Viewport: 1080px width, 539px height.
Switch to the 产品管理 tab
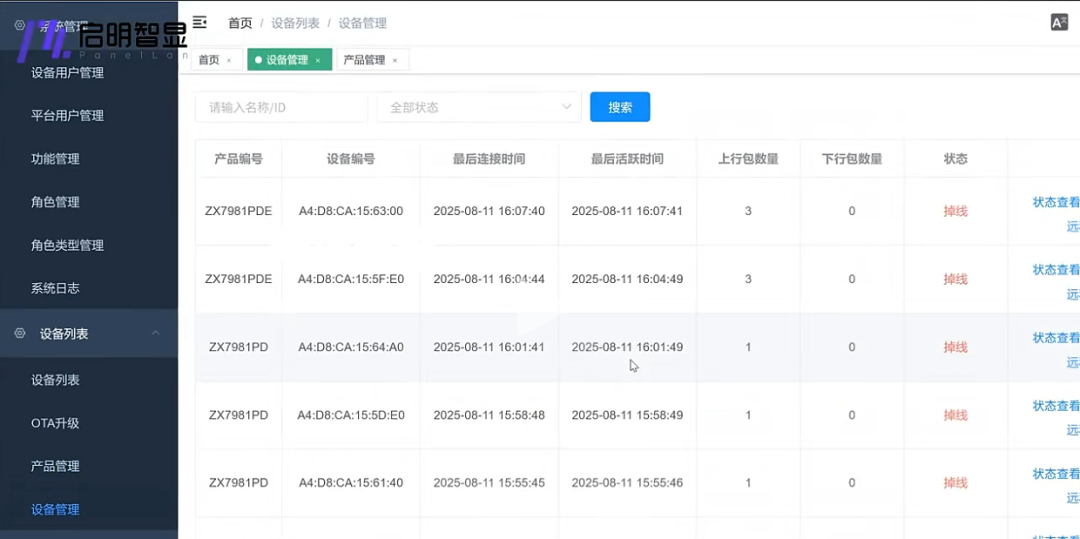(x=364, y=60)
